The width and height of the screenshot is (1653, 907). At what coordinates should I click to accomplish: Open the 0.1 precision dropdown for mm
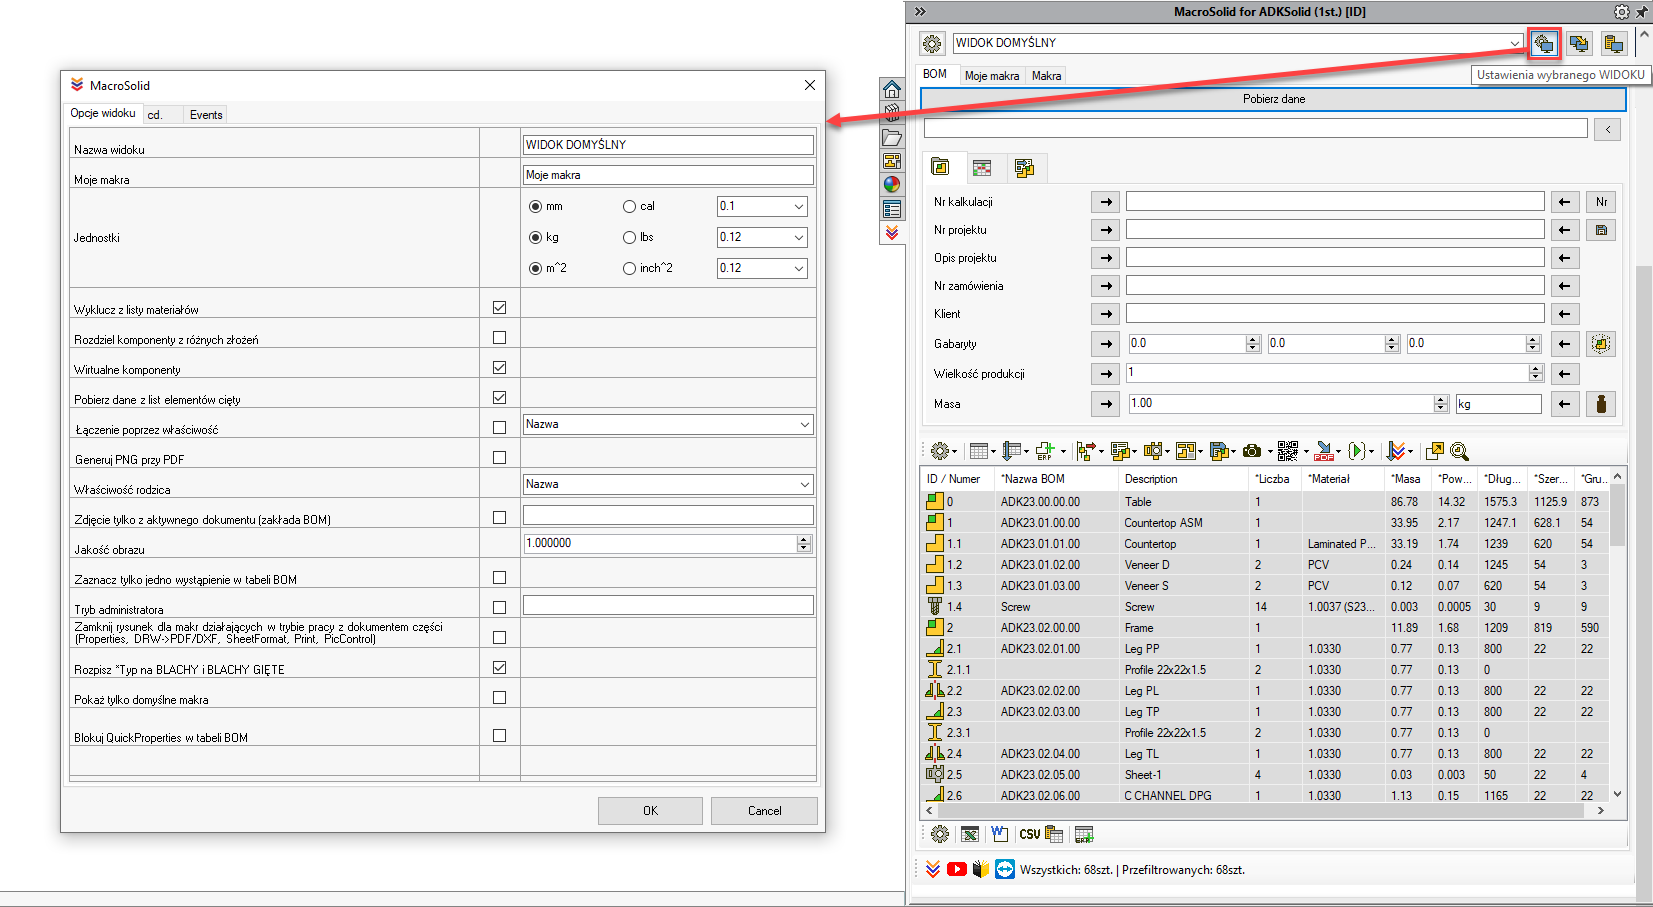[798, 206]
